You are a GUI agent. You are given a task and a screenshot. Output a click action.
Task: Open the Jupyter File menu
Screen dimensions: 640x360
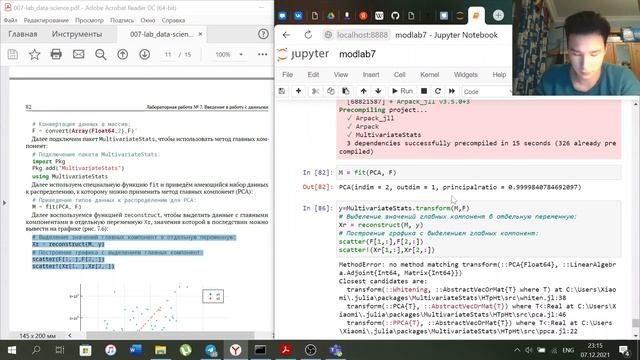[287, 75]
